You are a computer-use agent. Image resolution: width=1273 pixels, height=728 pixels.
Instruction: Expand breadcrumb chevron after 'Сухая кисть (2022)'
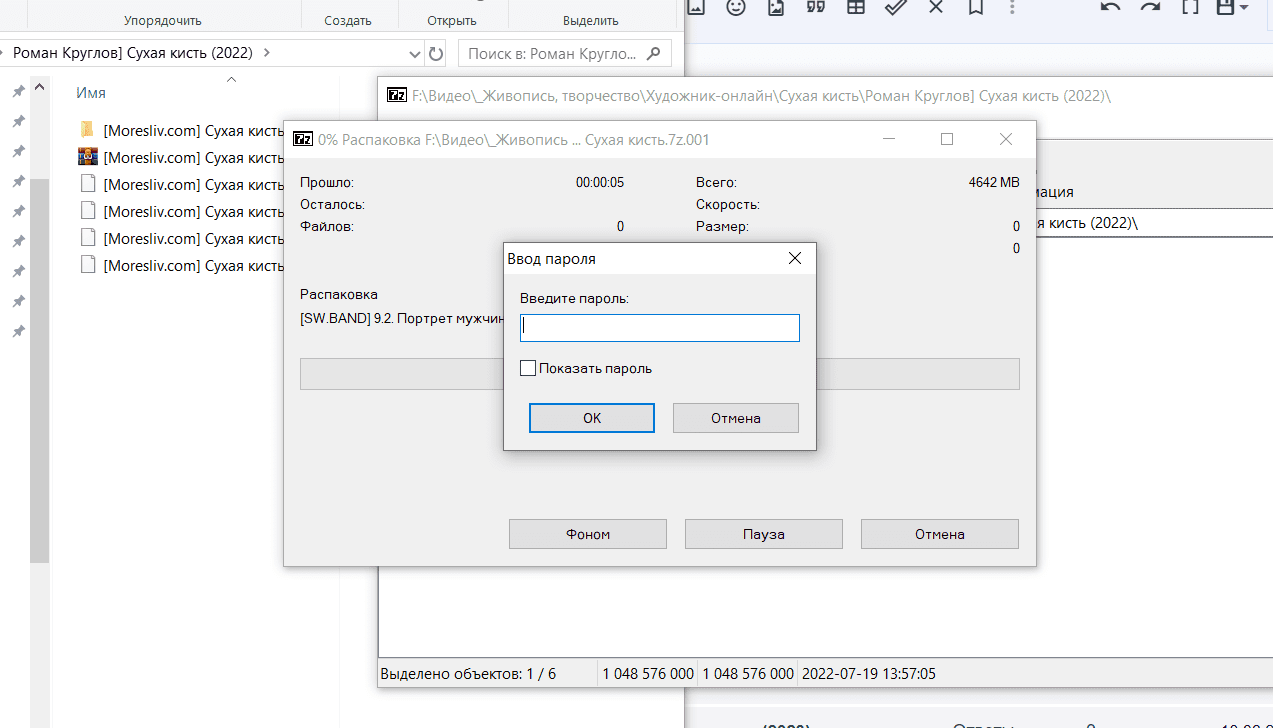click(x=267, y=53)
